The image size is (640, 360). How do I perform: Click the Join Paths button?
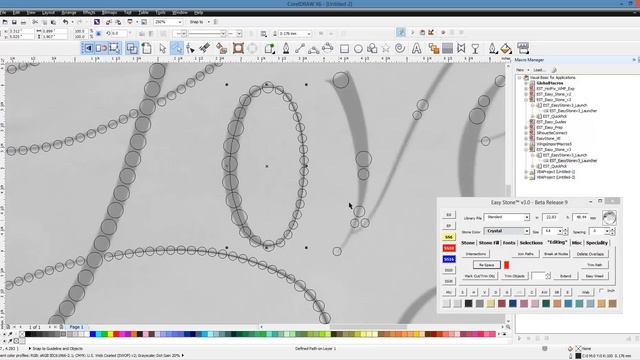pyautogui.click(x=526, y=254)
